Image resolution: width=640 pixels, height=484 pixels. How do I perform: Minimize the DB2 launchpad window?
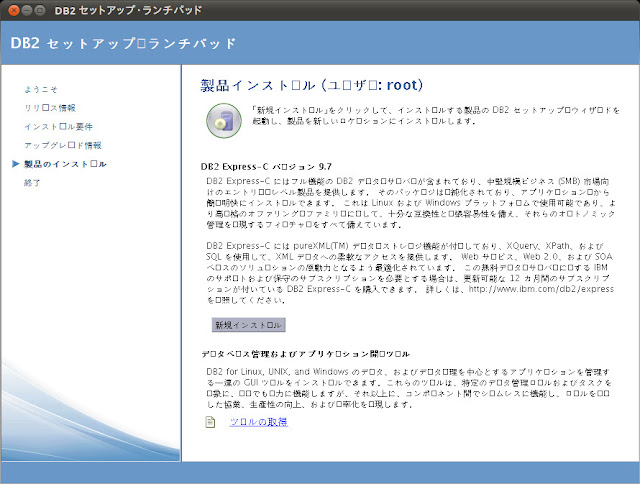coord(27,10)
